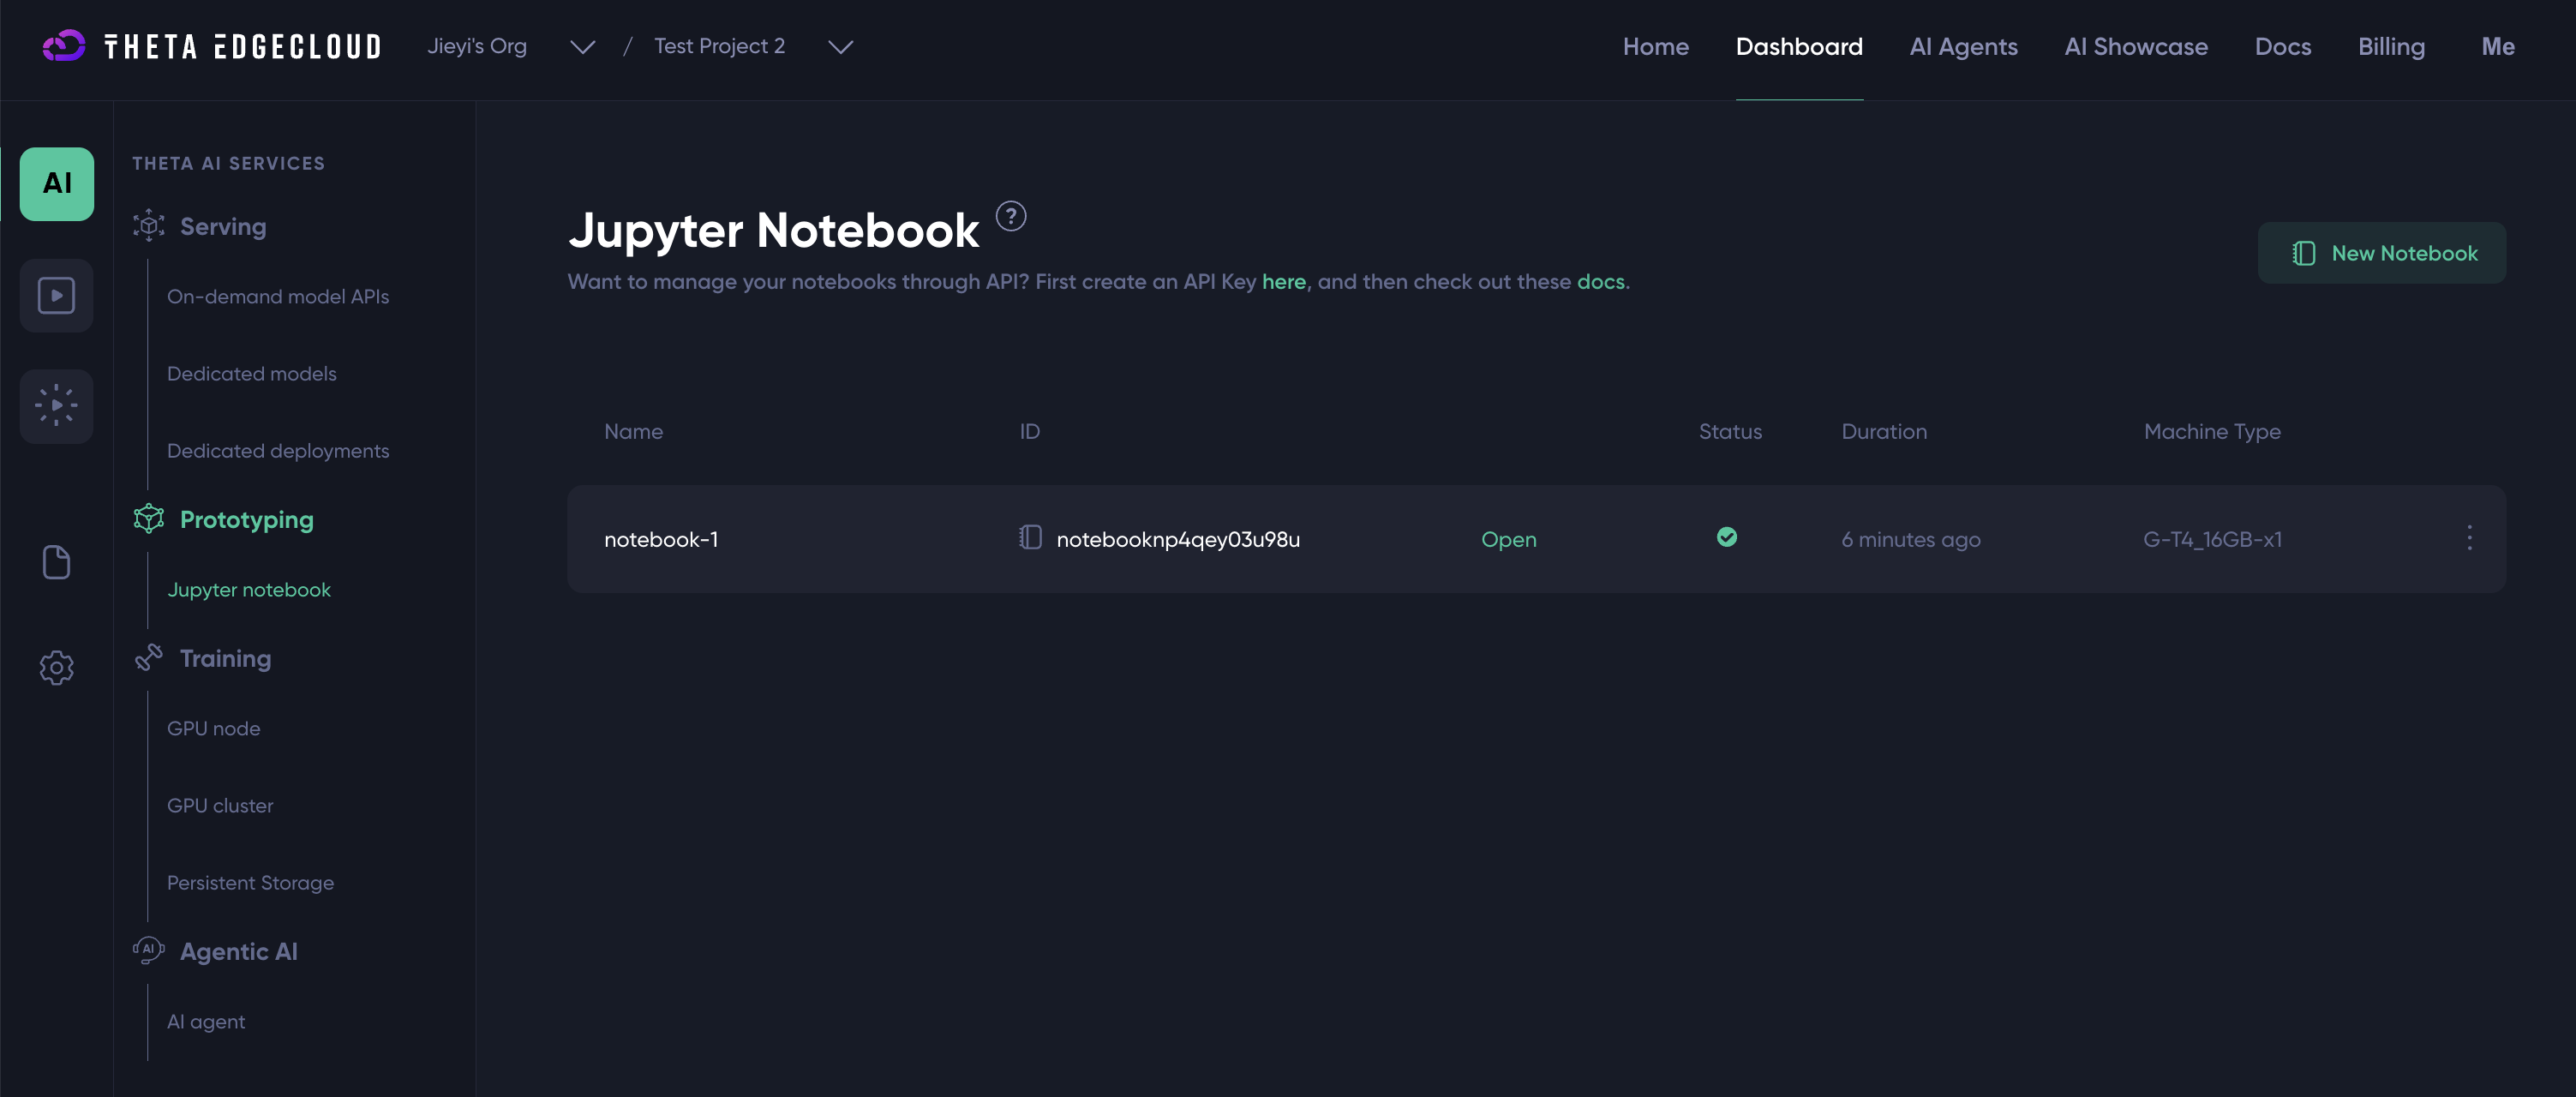
Task: Open the document icon in sidebar
Action: [x=57, y=562]
